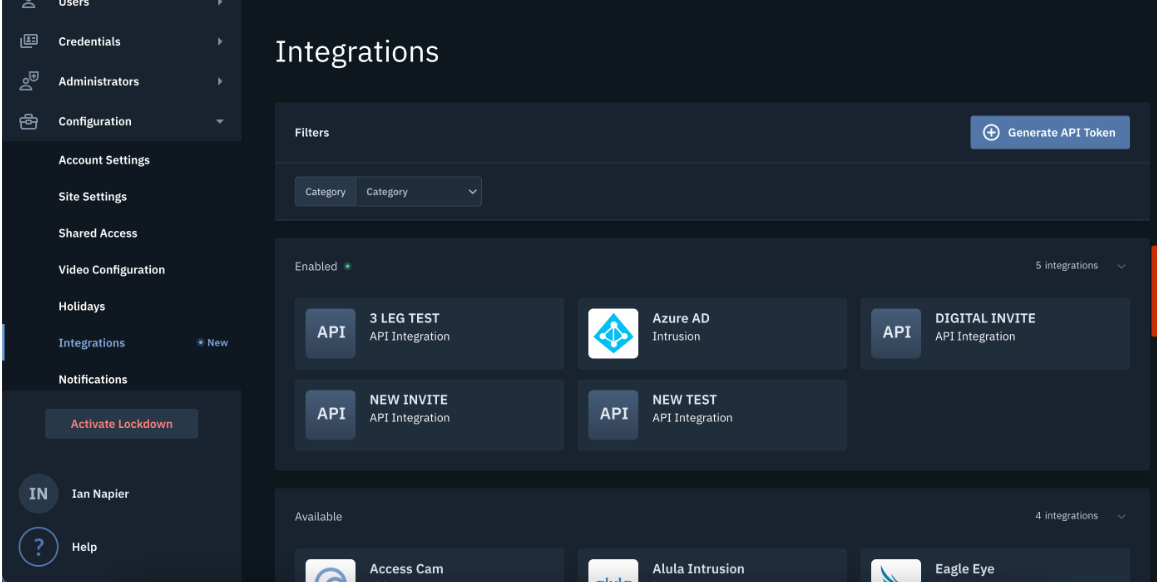Expand the Credentials menu arrow
Screen dimensions: 1157x582
(x=220, y=41)
